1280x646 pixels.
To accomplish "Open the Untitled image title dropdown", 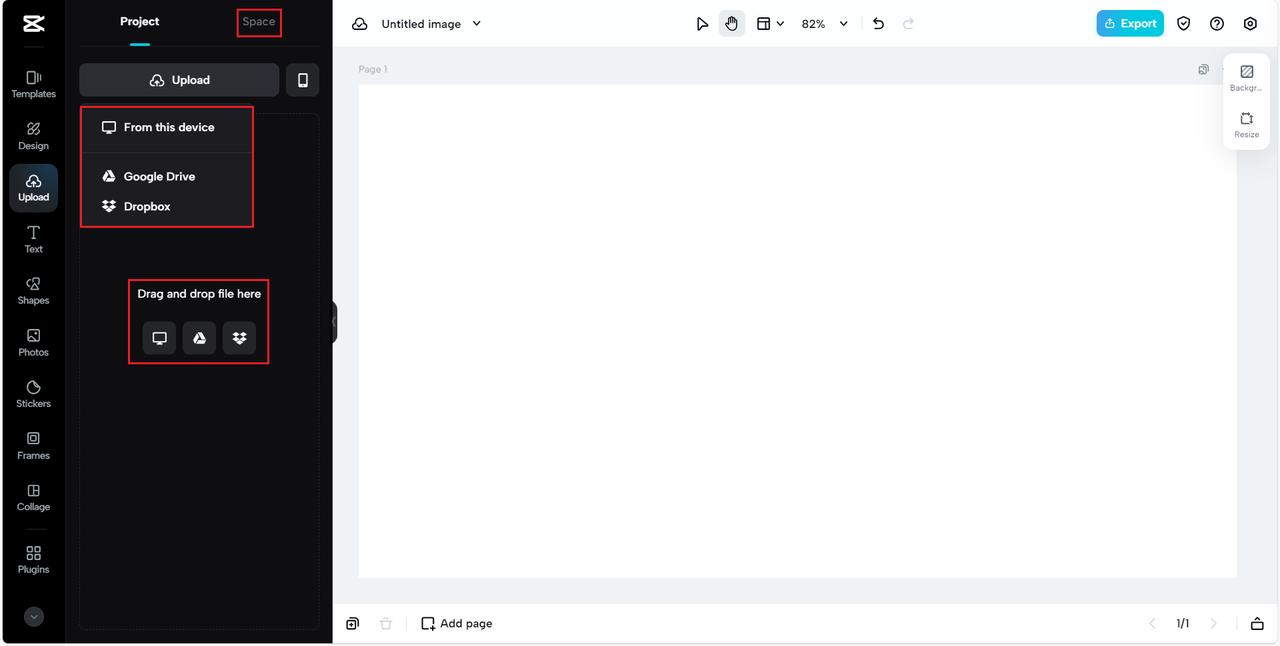I will click(x=431, y=24).
